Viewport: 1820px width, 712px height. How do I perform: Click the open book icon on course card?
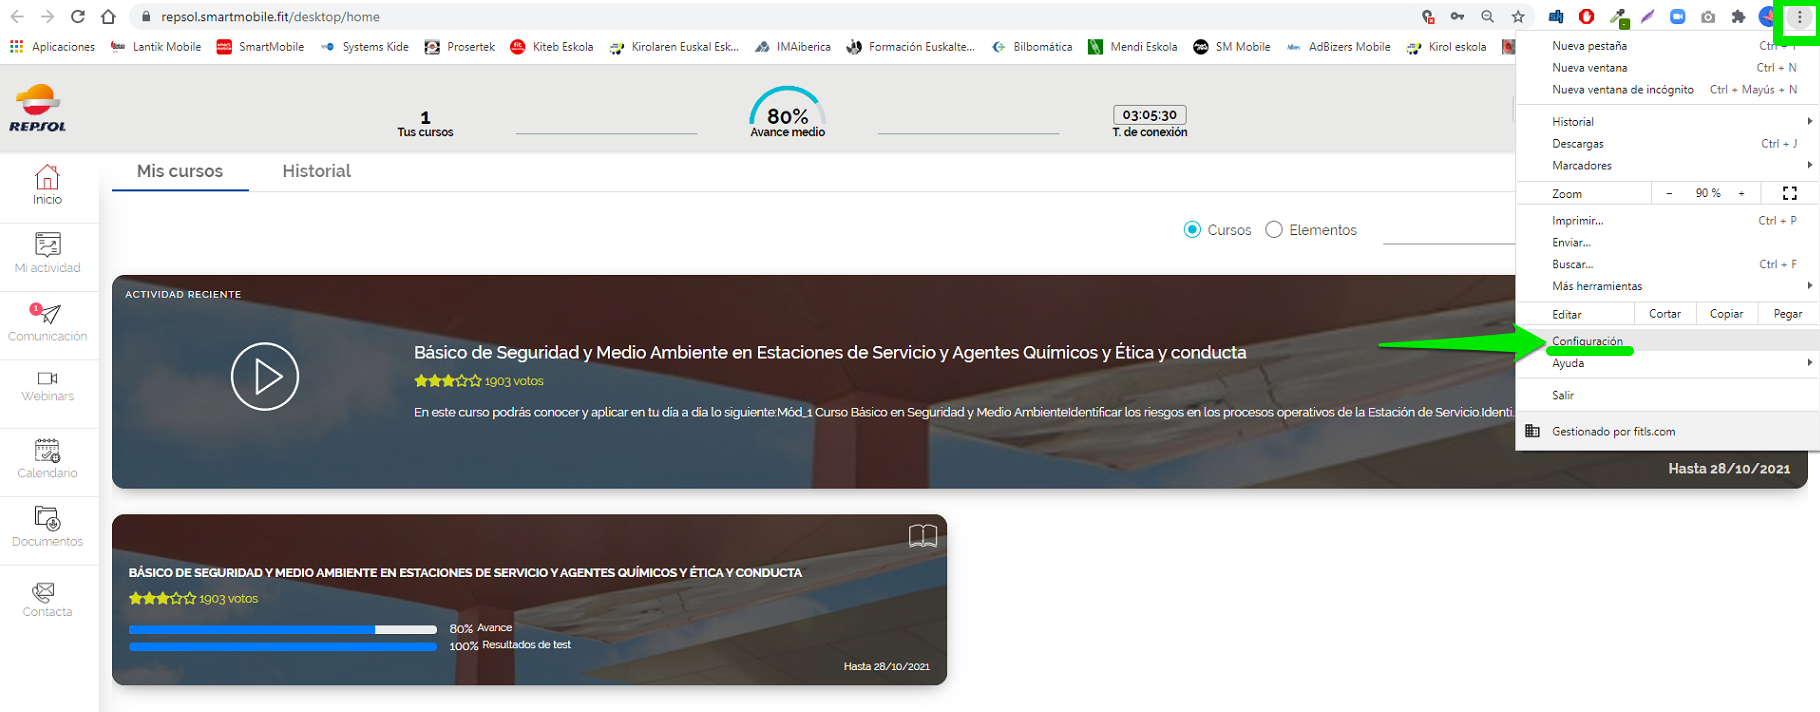pyautogui.click(x=922, y=536)
